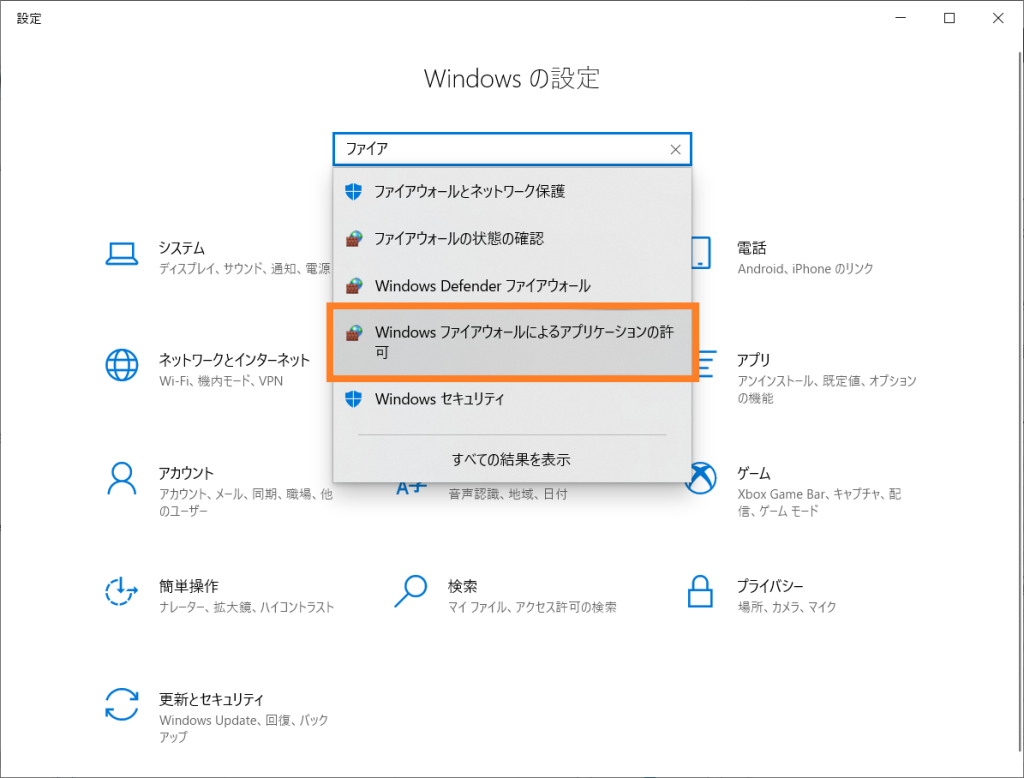Image resolution: width=1024 pixels, height=778 pixels.
Task: Open the システム settings category
Action: click(x=219, y=257)
